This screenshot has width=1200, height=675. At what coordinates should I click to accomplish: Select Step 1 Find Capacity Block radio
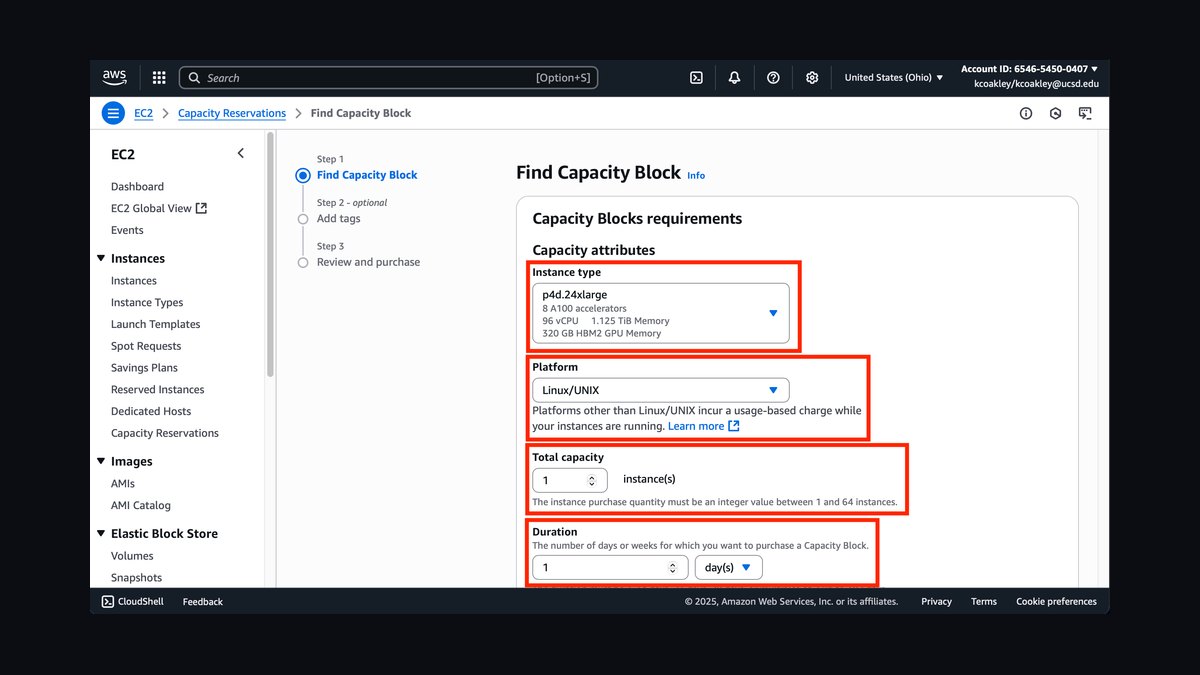click(x=303, y=175)
